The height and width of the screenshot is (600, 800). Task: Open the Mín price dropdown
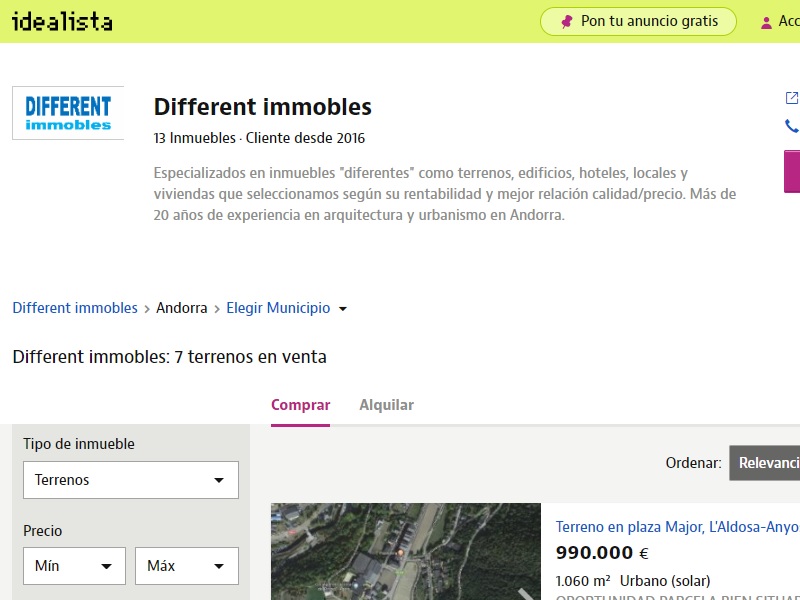point(74,566)
